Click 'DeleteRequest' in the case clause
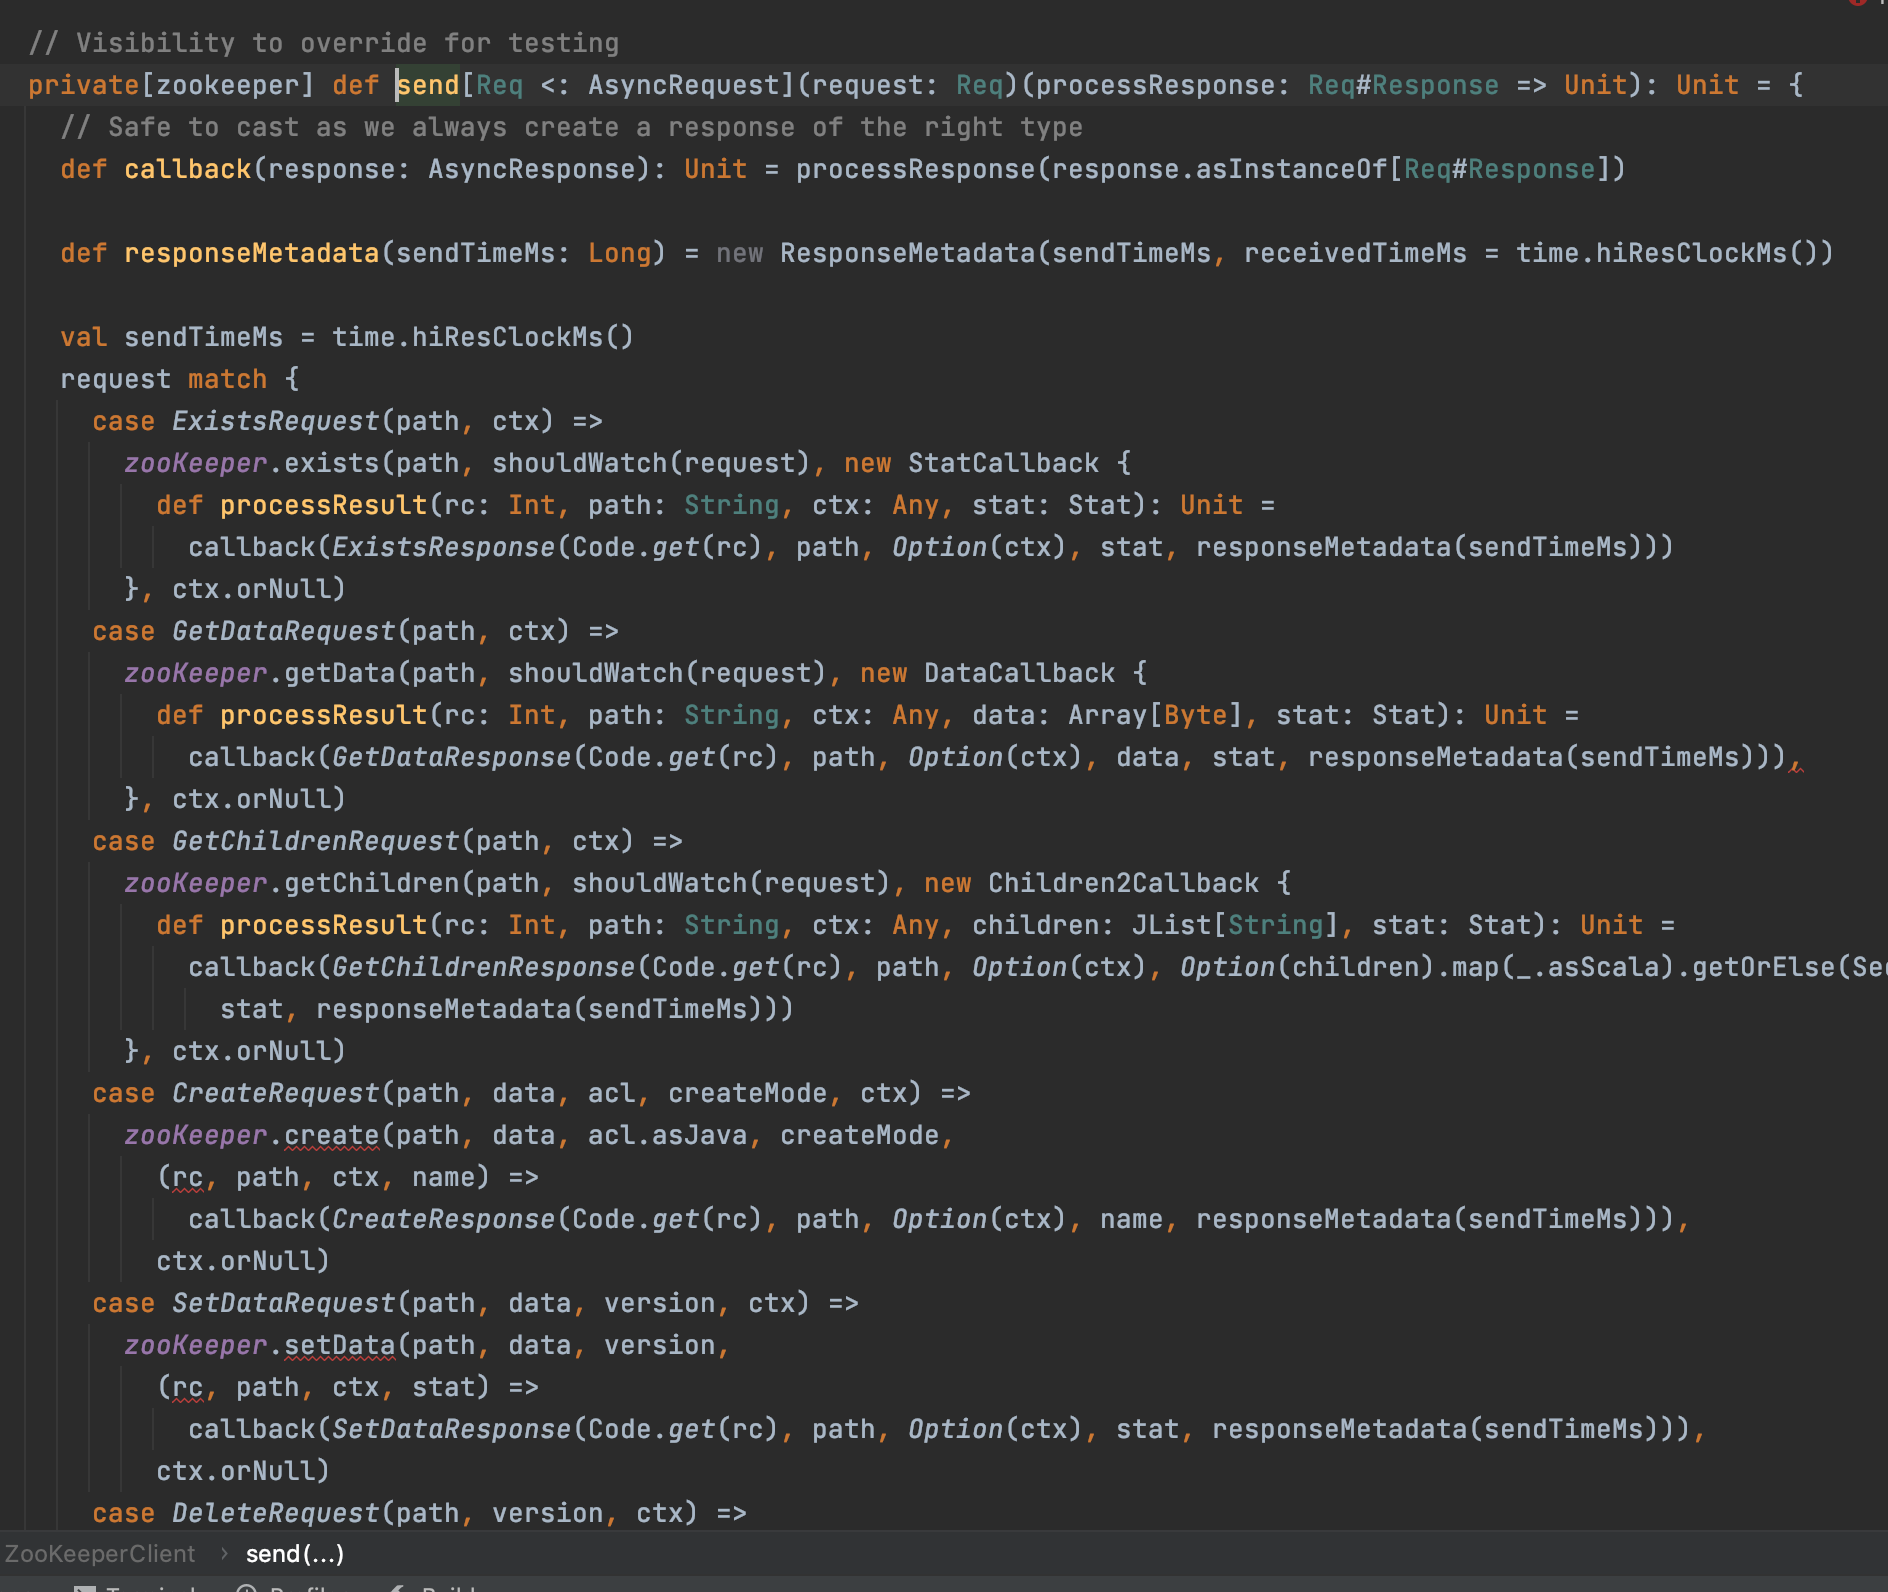 276,1513
